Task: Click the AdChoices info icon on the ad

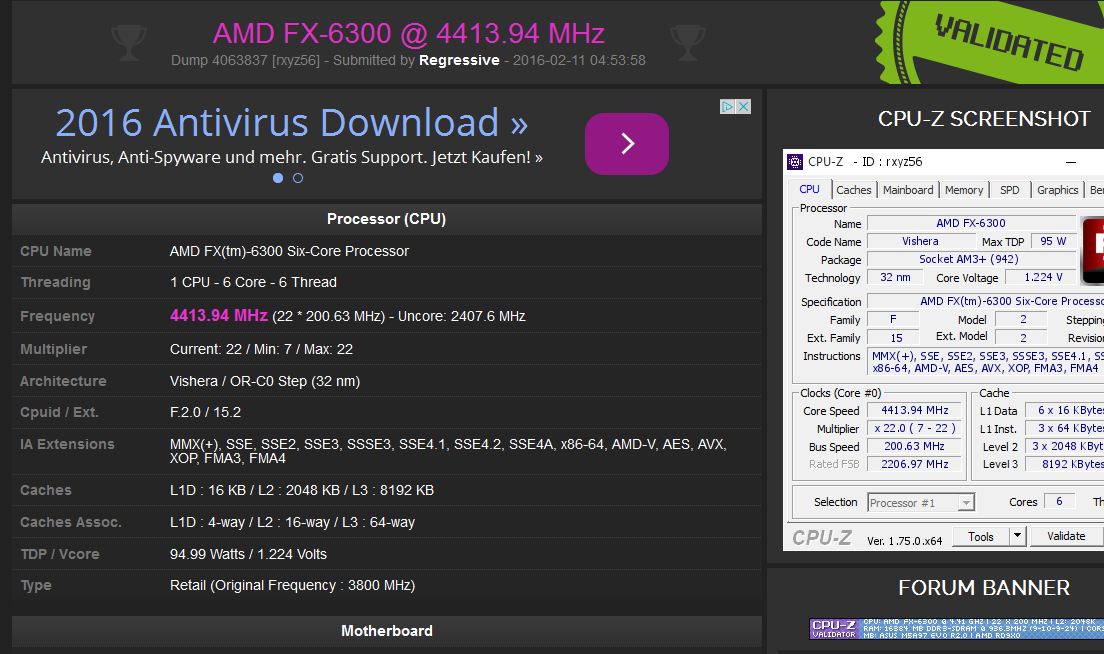Action: tap(727, 106)
